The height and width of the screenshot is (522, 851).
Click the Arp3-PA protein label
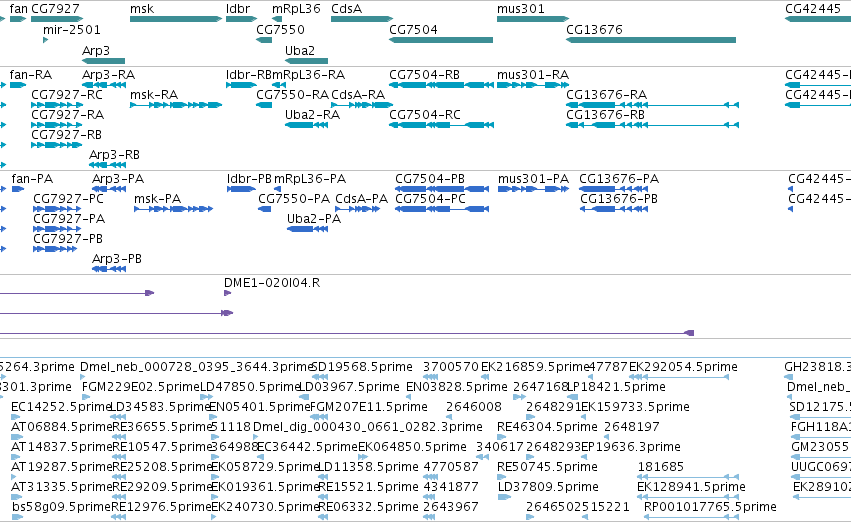pos(118,179)
